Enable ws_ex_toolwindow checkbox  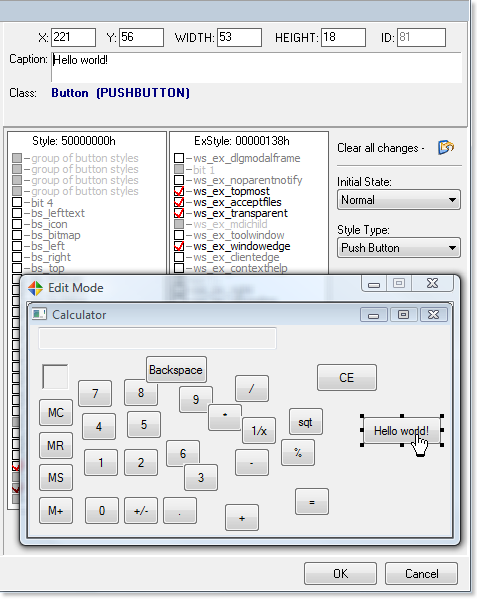tap(179, 235)
